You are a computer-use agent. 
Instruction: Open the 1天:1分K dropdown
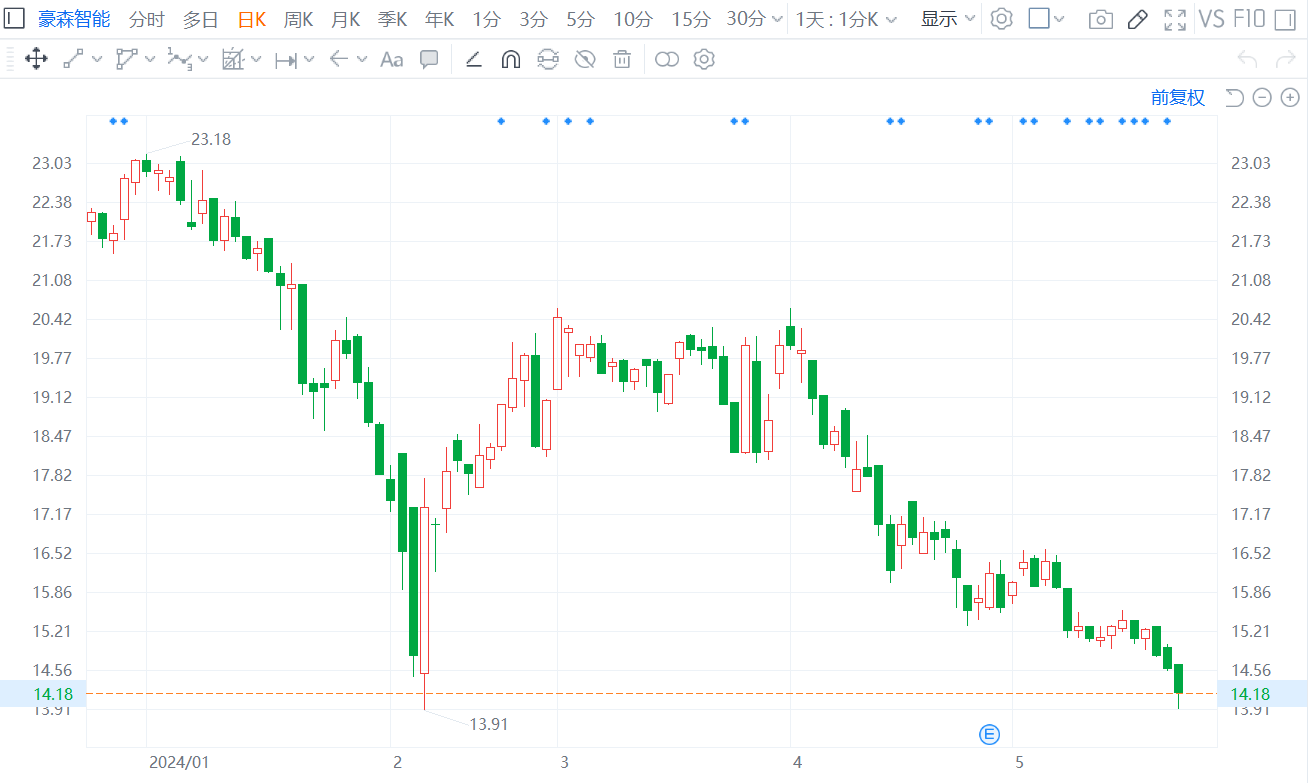(x=846, y=18)
